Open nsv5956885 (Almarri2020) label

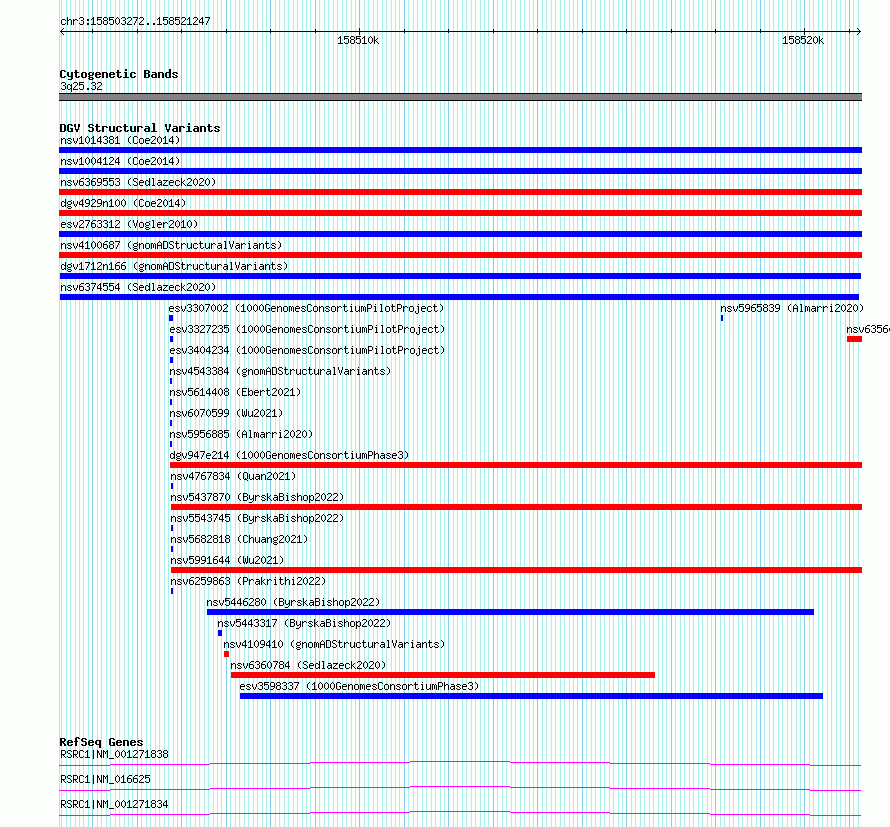pos(241,434)
